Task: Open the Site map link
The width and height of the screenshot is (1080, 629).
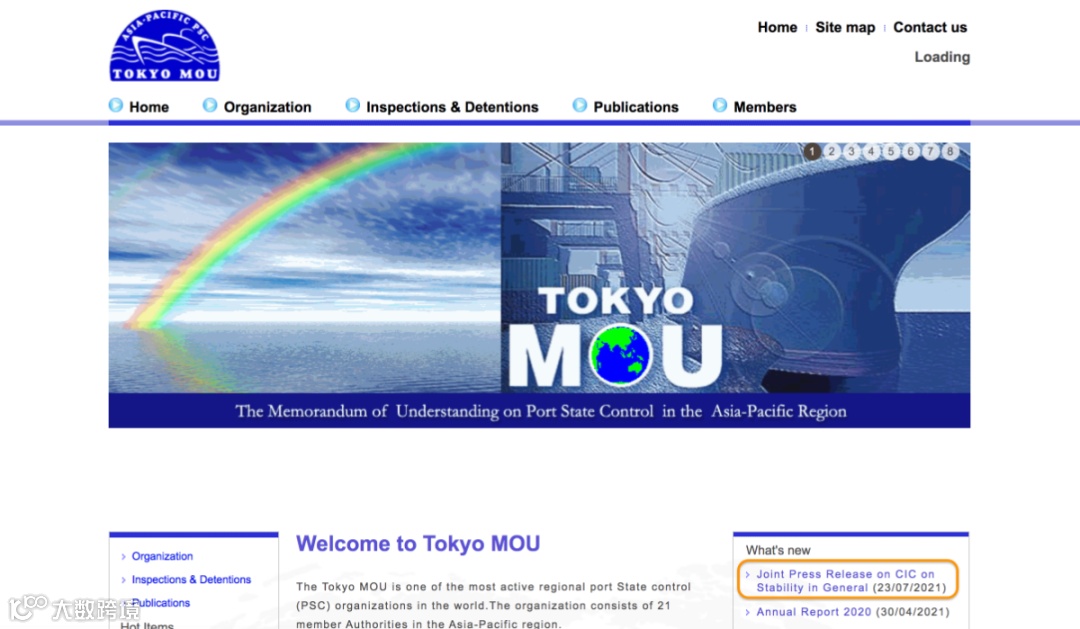Action: point(845,28)
